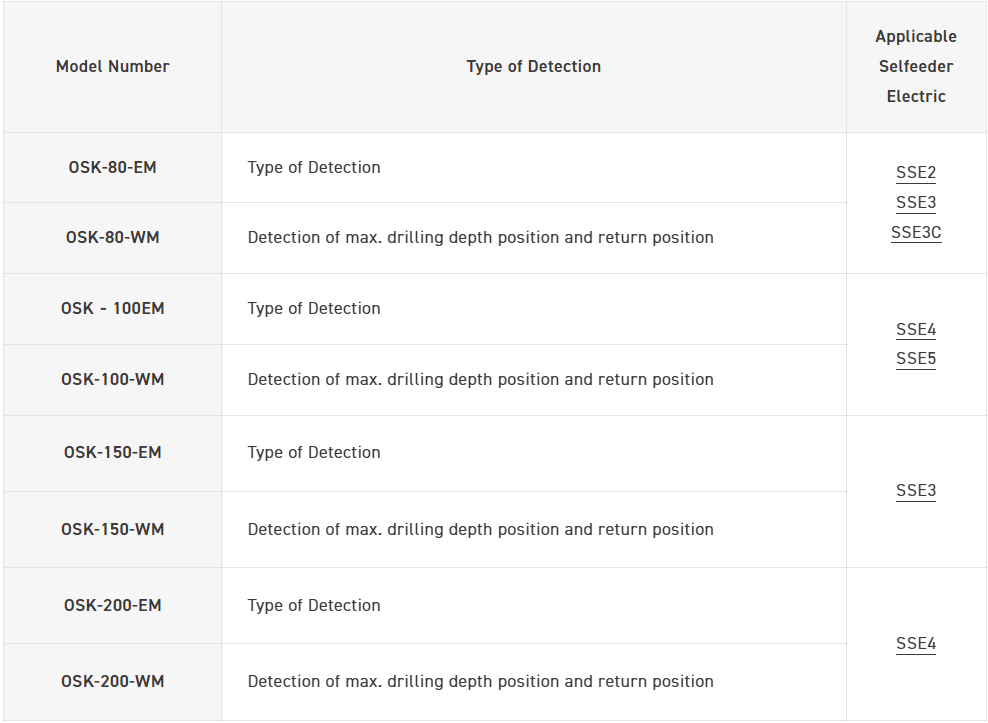Screen dimensions: 988x723
Task: Select the OSK-200-WM model cell
Action: point(112,682)
